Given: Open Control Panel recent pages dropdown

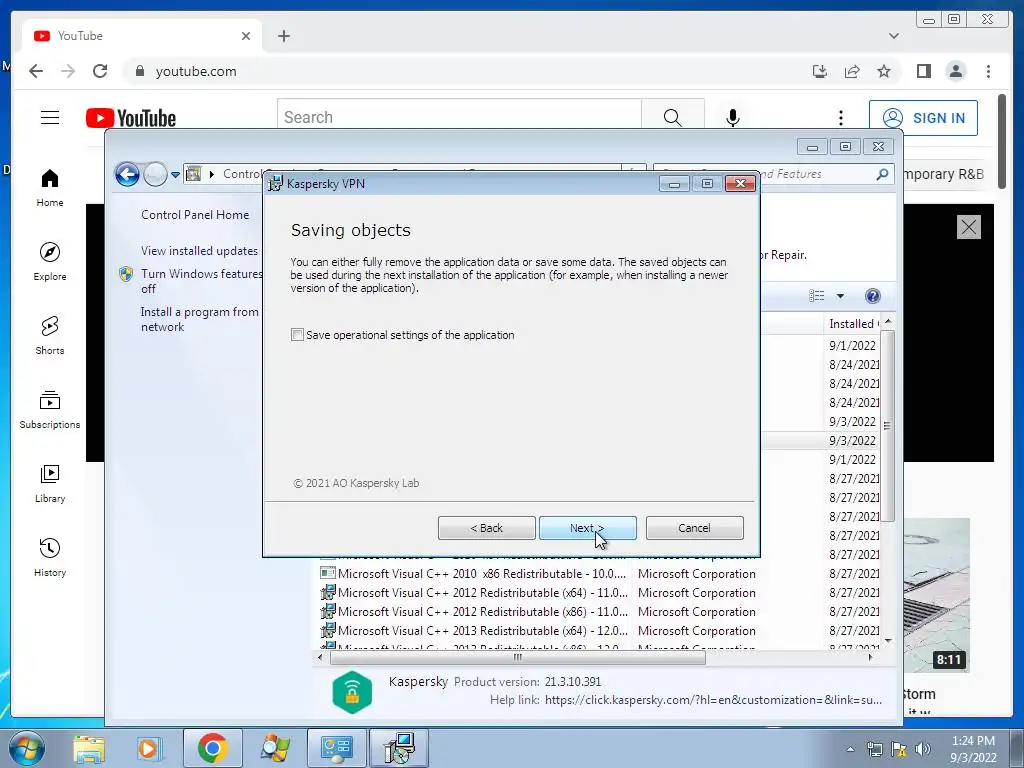Looking at the screenshot, I should [175, 175].
